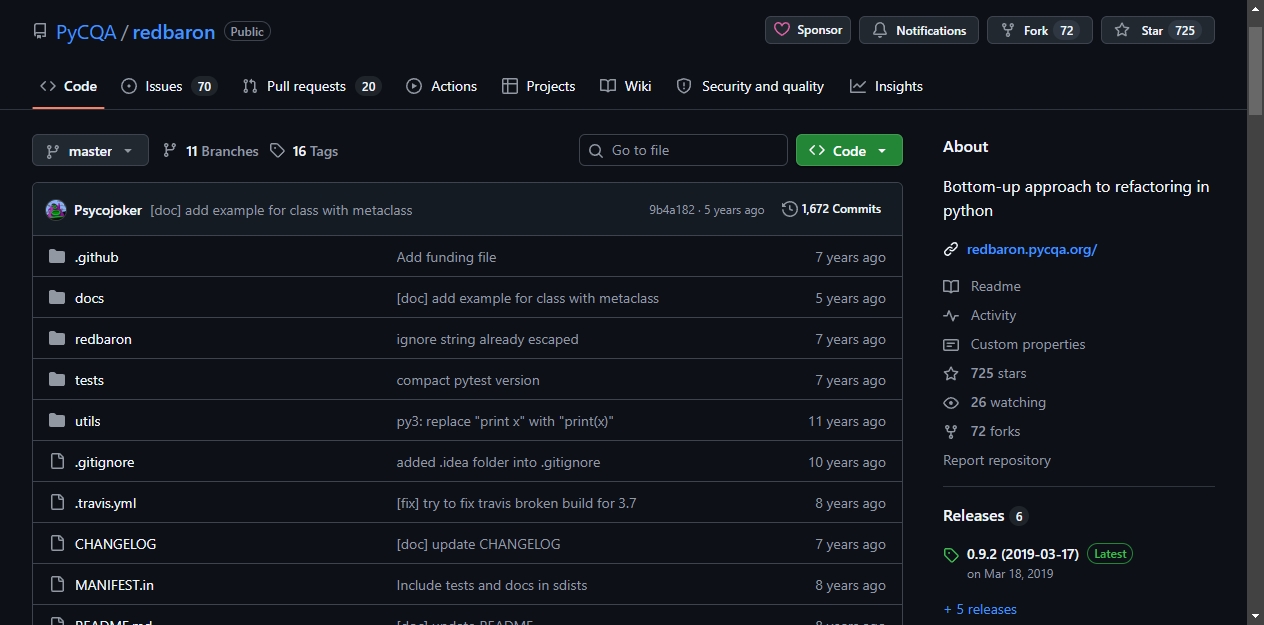Open the MANIFEST.in file
This screenshot has height=625, width=1264.
(x=114, y=585)
